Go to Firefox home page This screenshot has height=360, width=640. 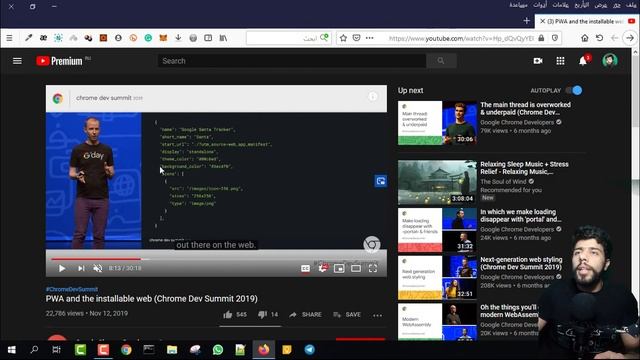pos(584,38)
